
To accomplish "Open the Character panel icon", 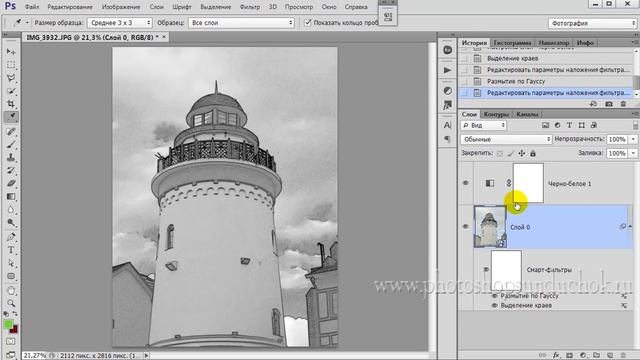I will coord(447,125).
